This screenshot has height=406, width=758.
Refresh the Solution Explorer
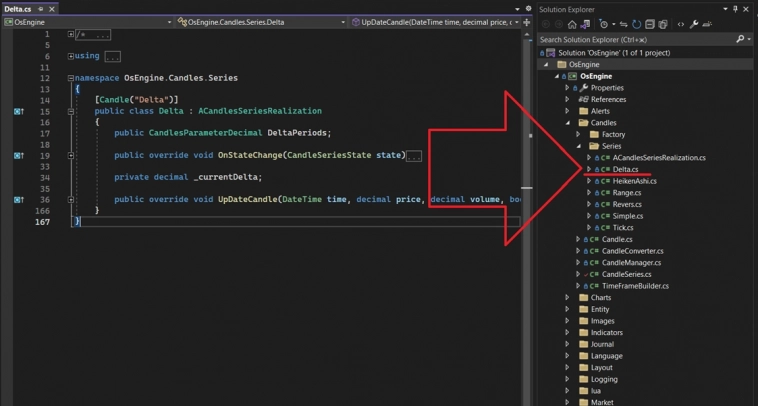pos(637,24)
